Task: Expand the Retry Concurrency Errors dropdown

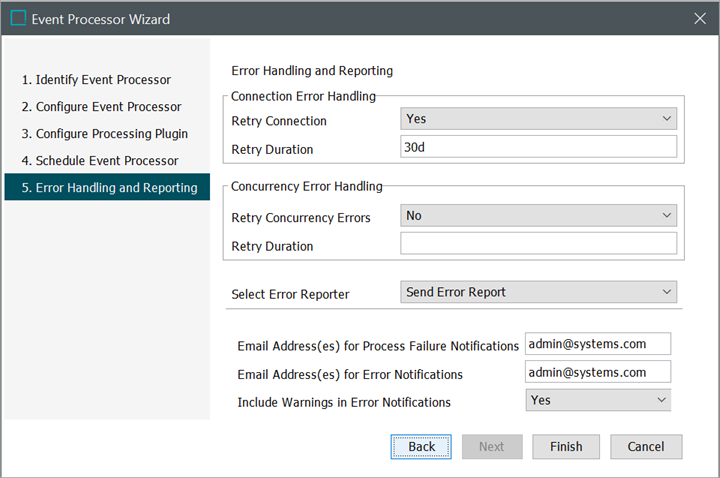Action: coord(537,215)
